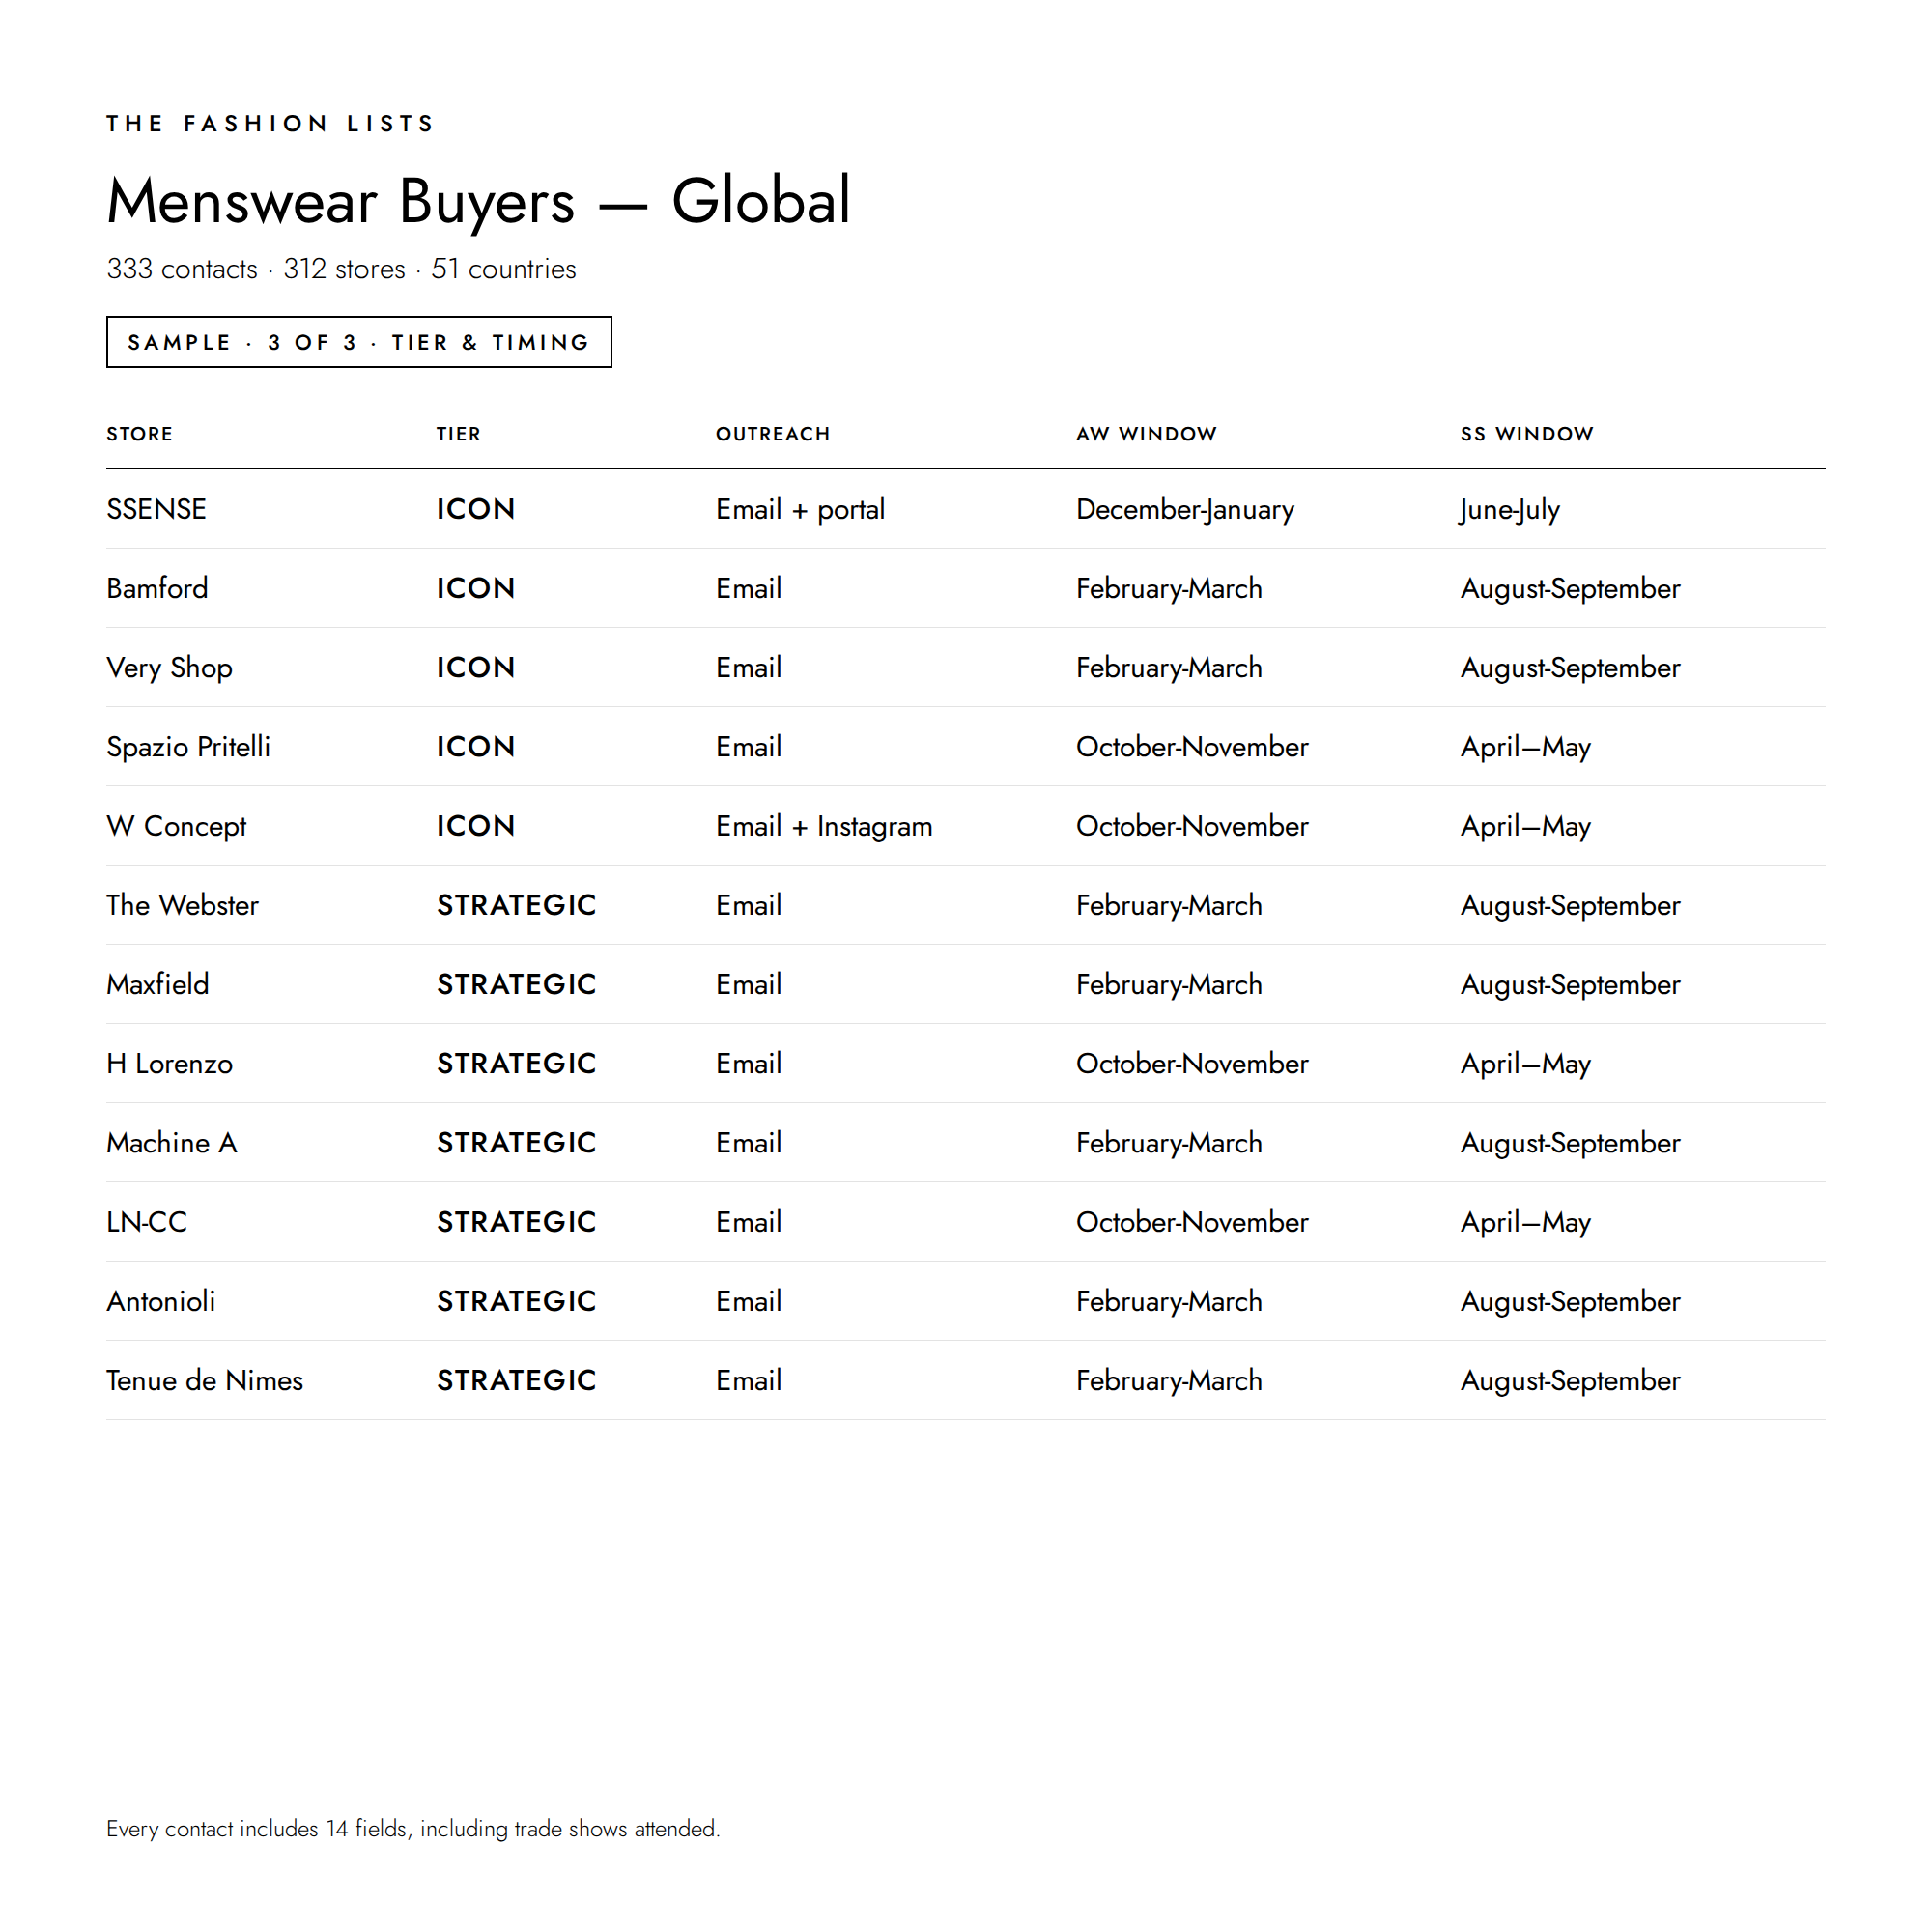Click June-July SS window cell
The height and width of the screenshot is (1932, 1932).
point(1511,510)
